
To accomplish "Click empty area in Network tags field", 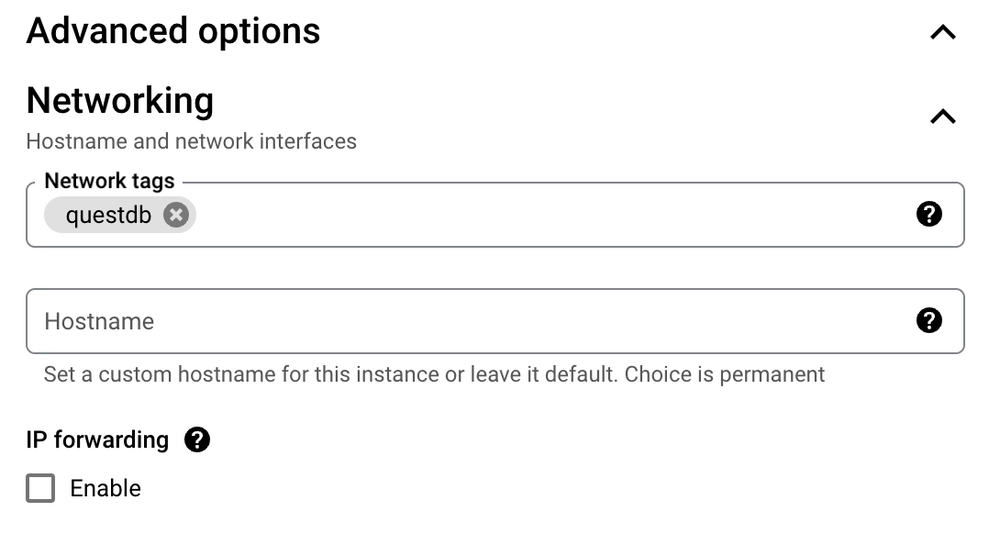I will (x=550, y=215).
